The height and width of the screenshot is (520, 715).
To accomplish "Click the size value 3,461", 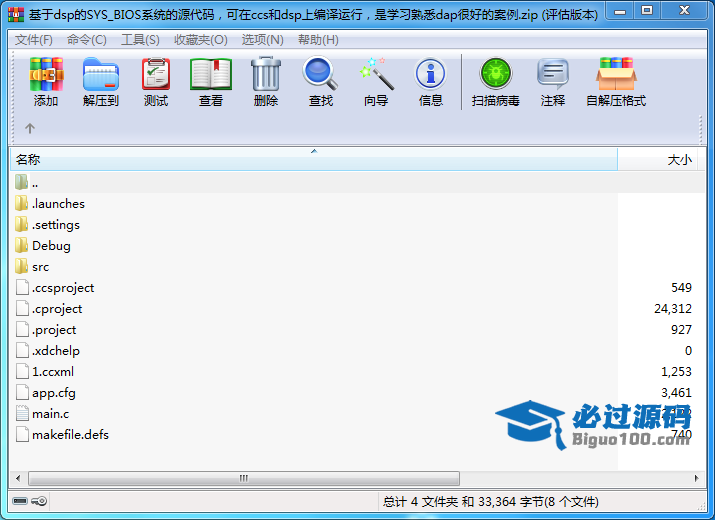I will [x=676, y=393].
